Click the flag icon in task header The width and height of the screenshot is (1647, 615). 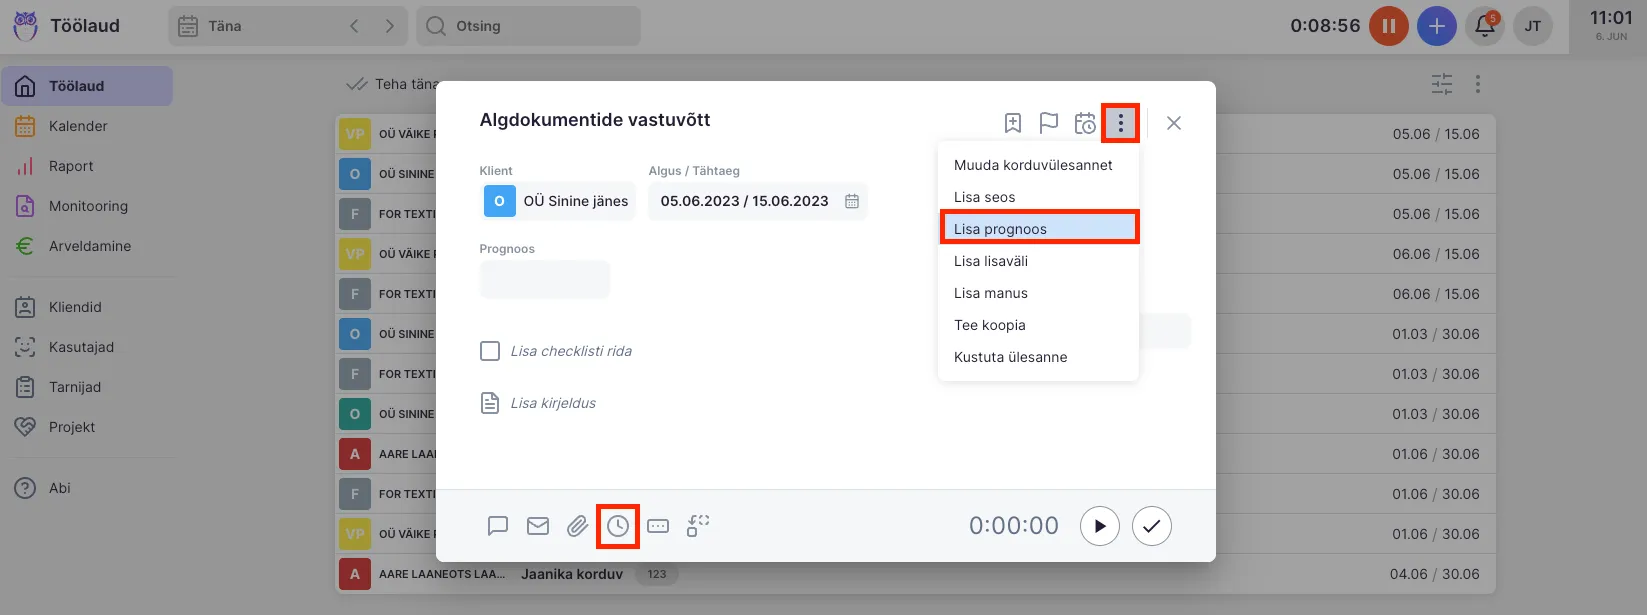pyautogui.click(x=1048, y=123)
